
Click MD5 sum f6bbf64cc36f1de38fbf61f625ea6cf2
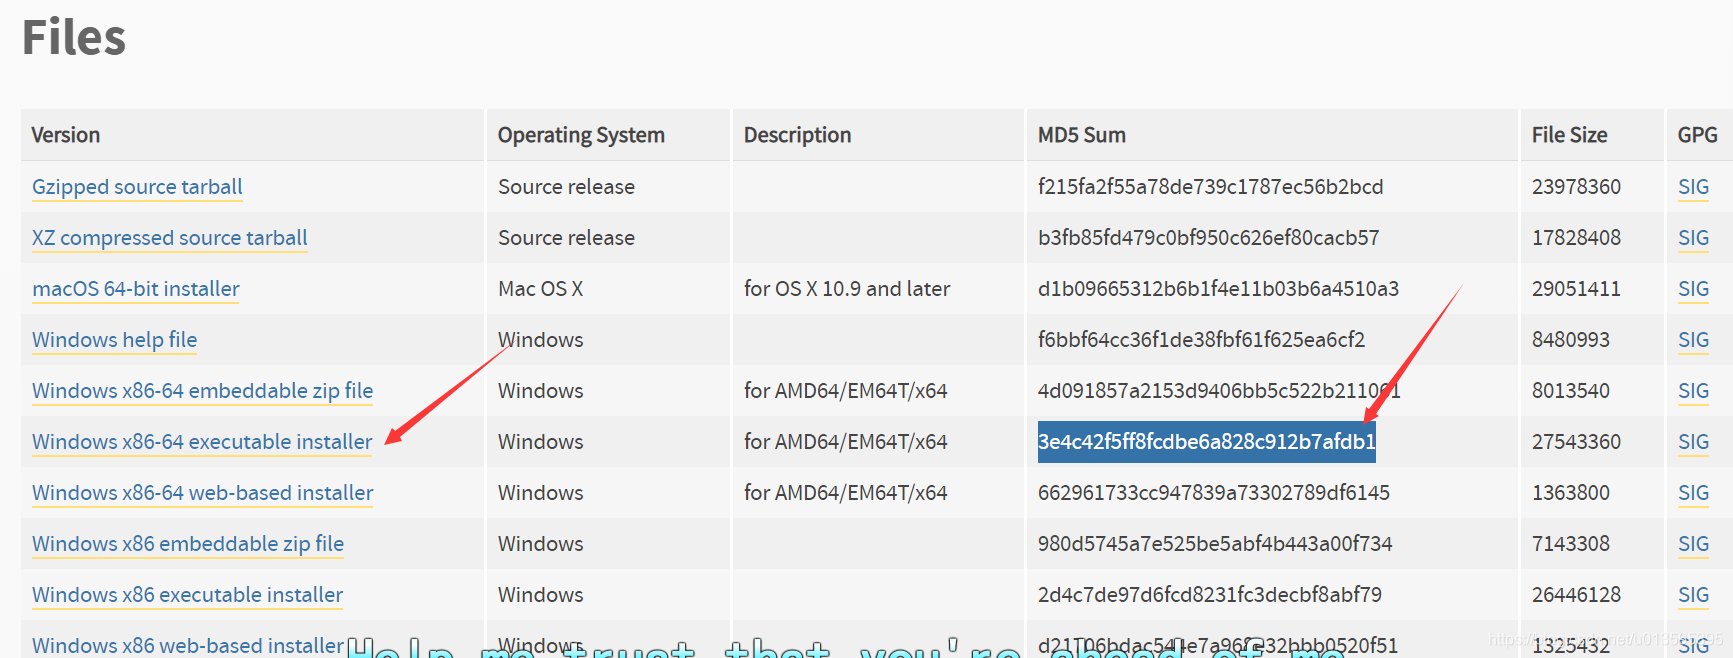click(1202, 340)
